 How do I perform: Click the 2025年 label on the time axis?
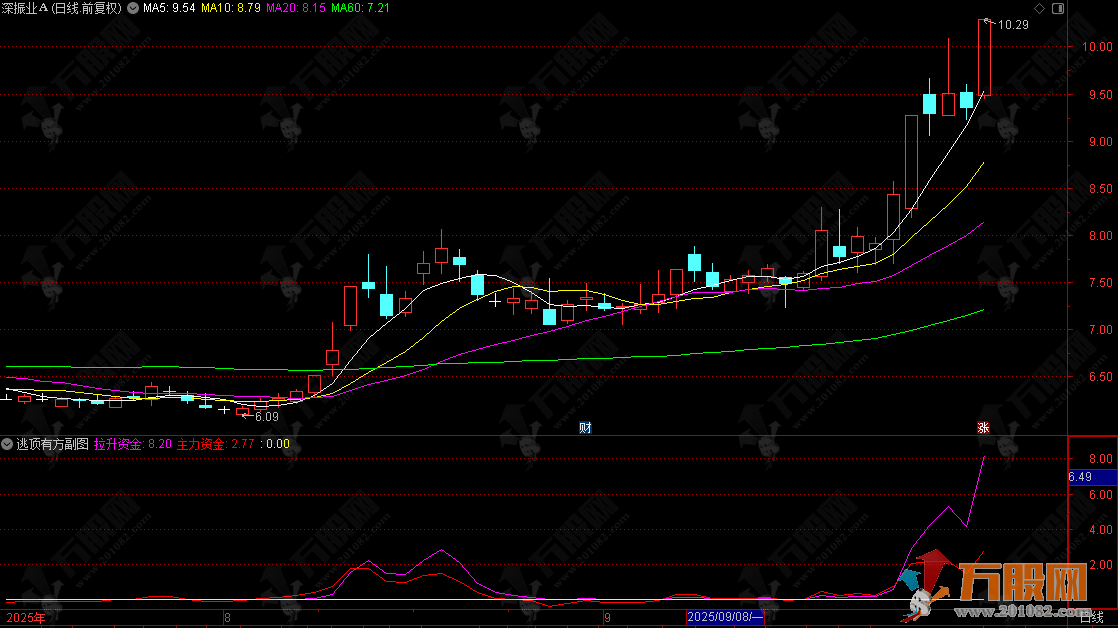coord(25,618)
